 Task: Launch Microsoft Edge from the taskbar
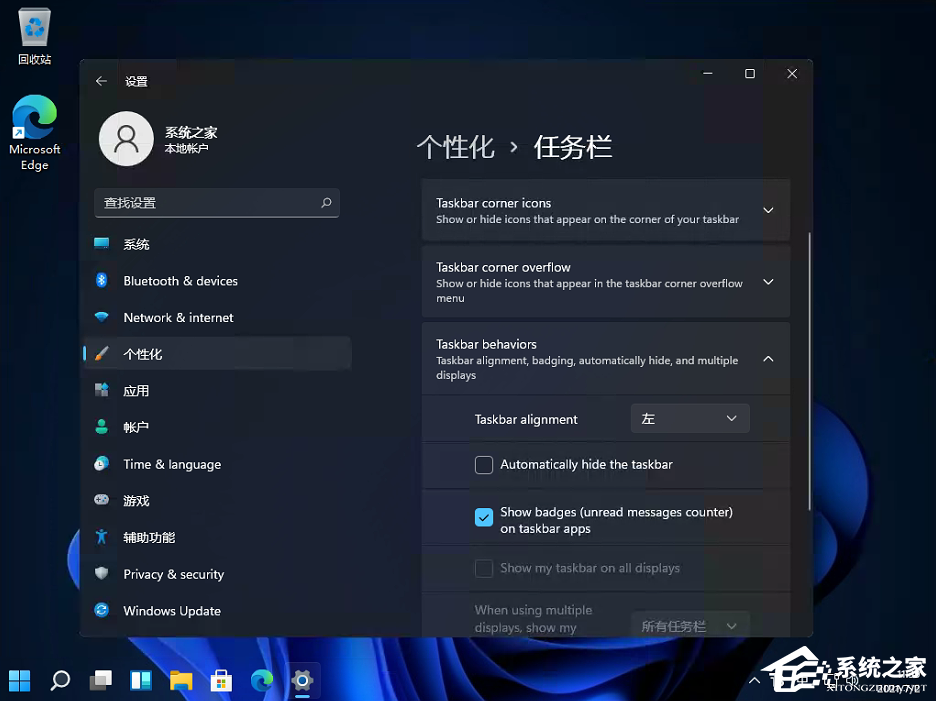pyautogui.click(x=261, y=681)
